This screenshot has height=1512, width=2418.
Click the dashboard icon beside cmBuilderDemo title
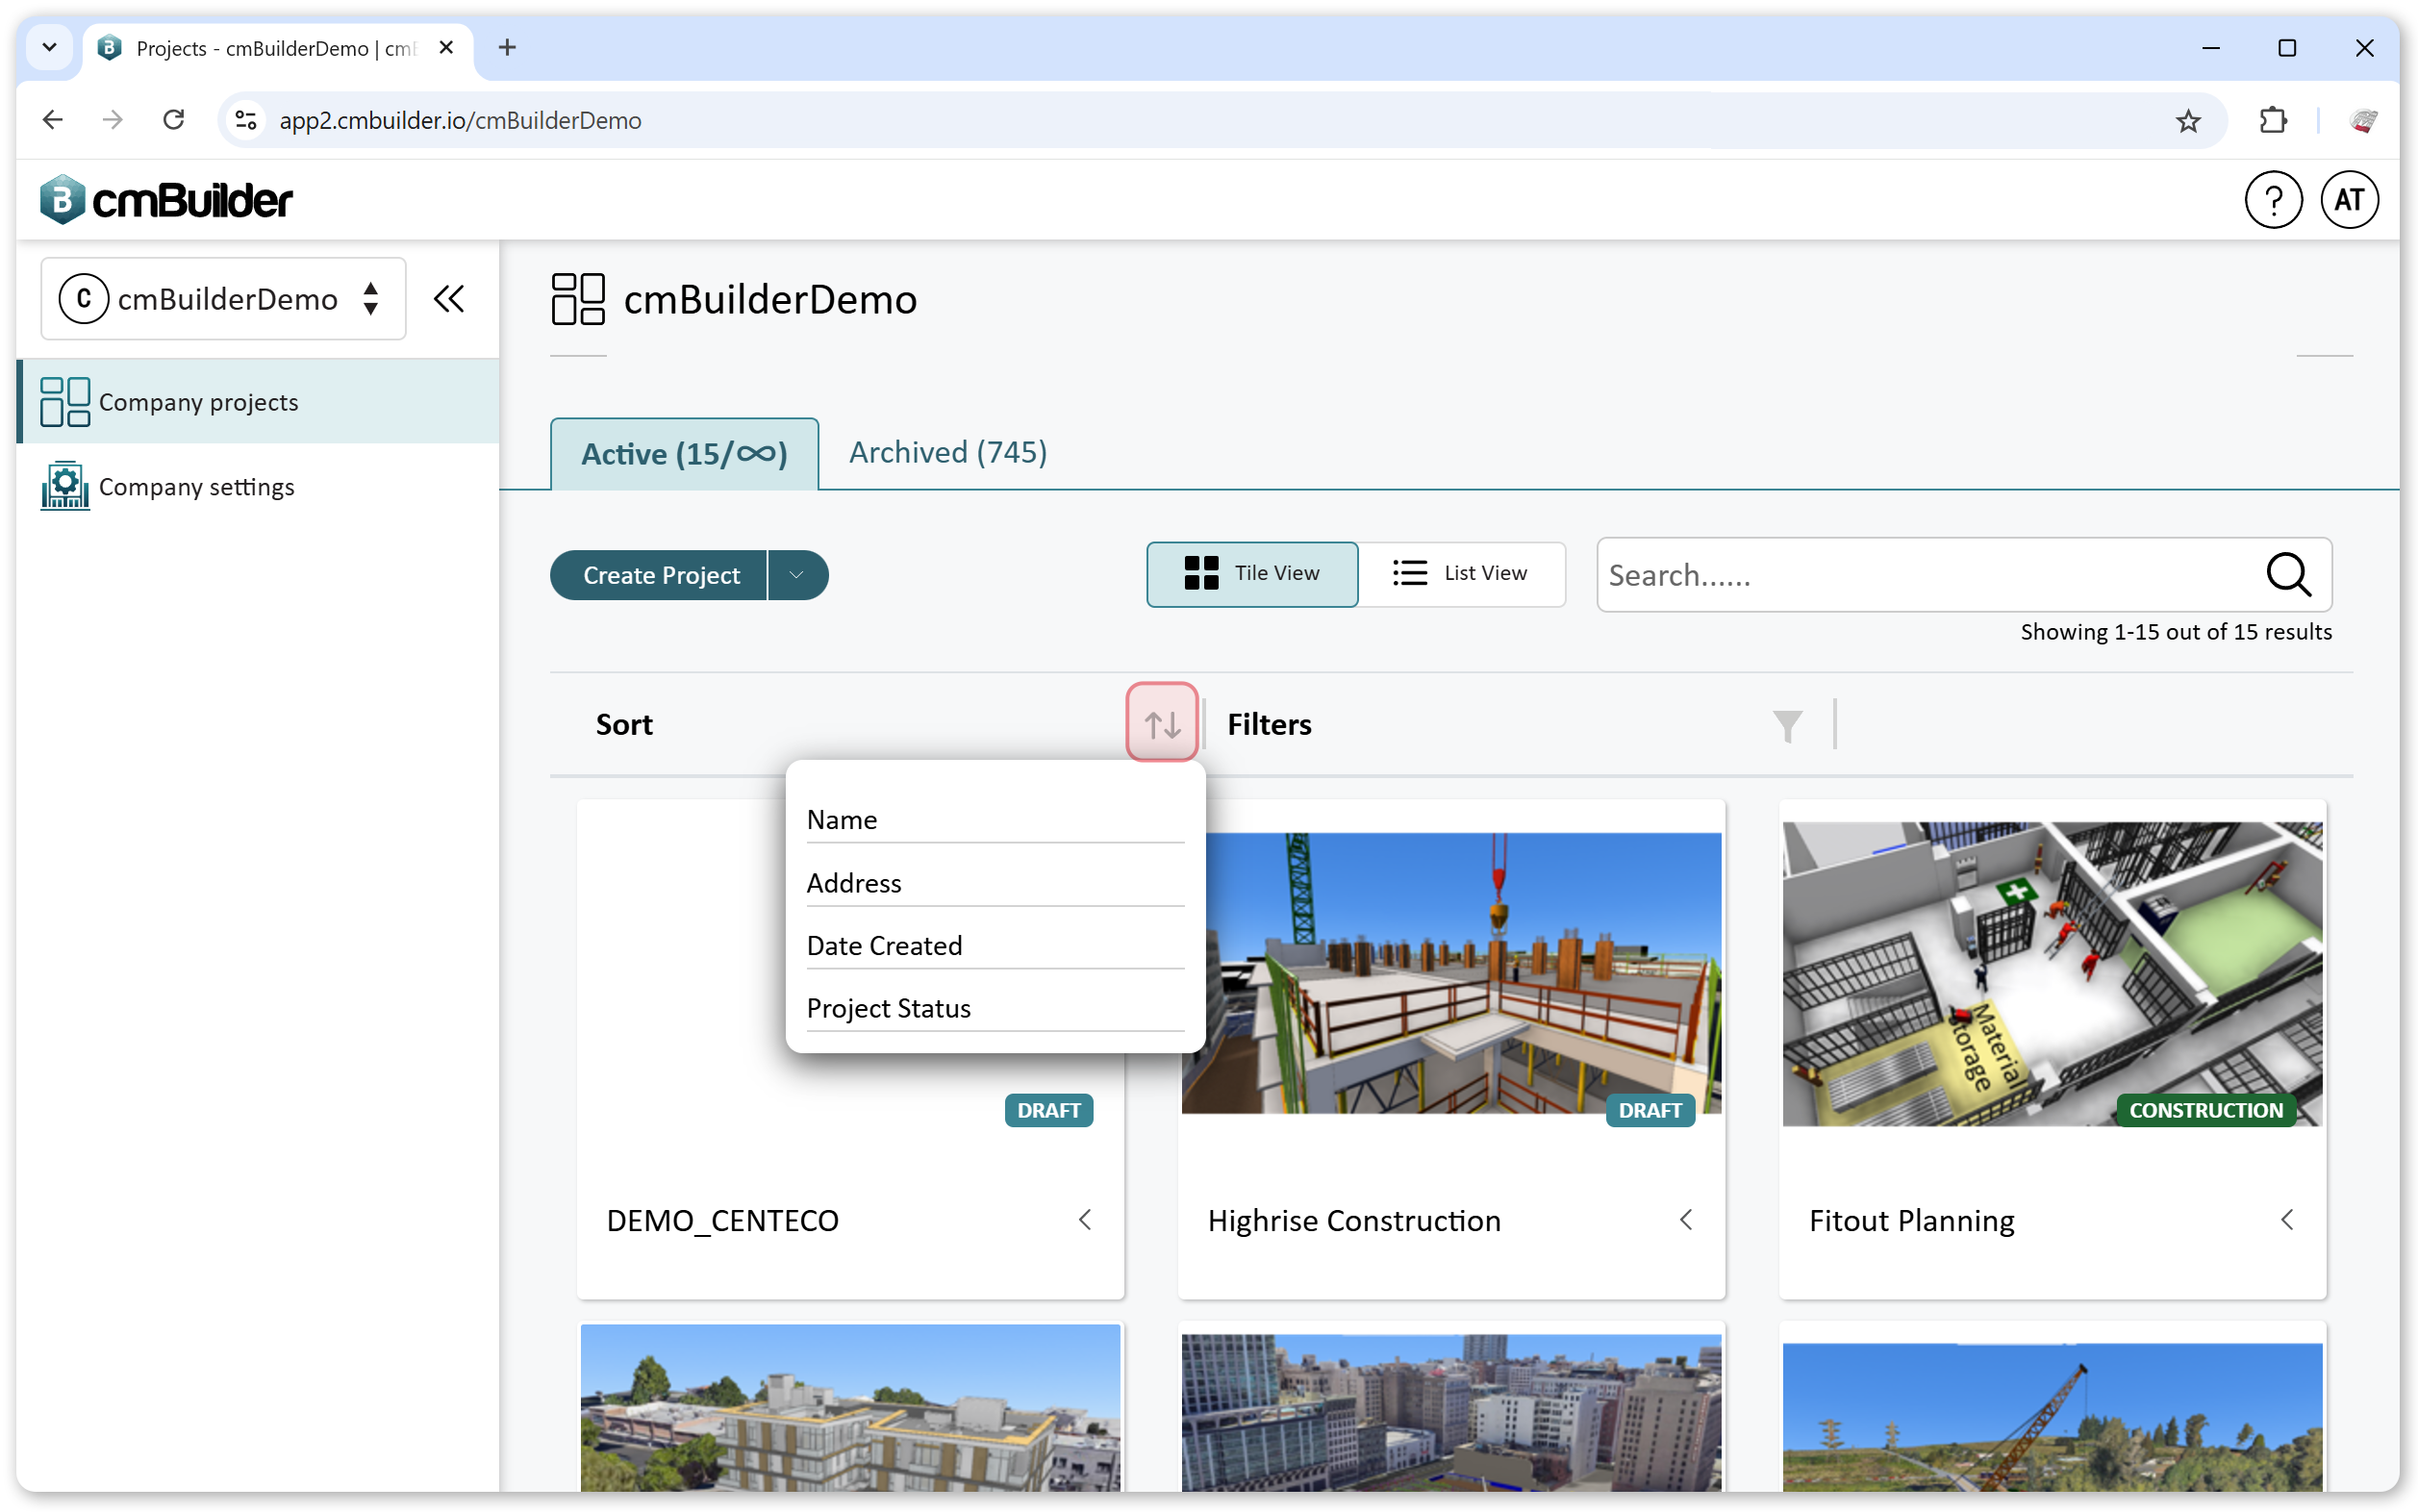[578, 298]
